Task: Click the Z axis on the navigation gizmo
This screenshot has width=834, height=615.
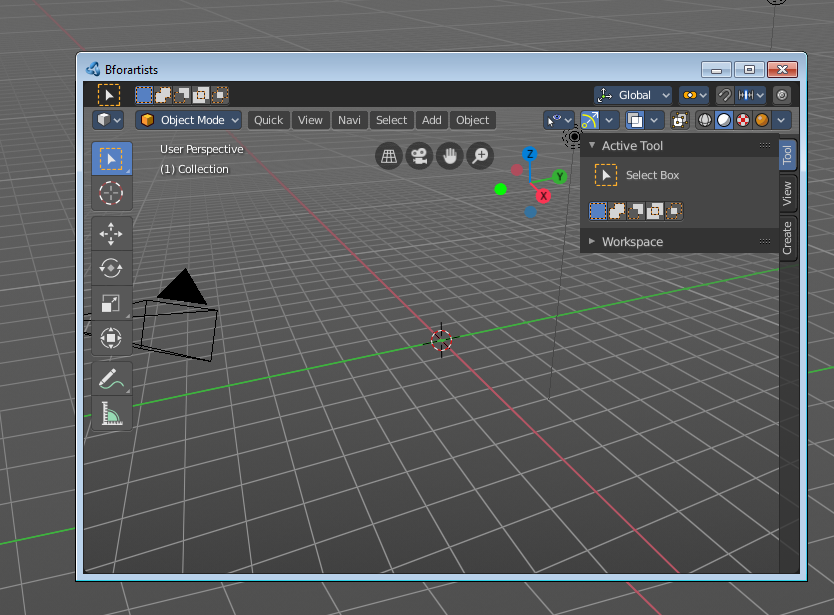Action: click(x=529, y=154)
